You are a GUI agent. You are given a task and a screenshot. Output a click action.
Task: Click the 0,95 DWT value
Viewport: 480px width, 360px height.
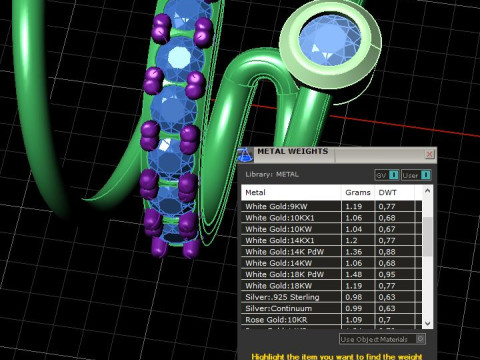pos(387,274)
